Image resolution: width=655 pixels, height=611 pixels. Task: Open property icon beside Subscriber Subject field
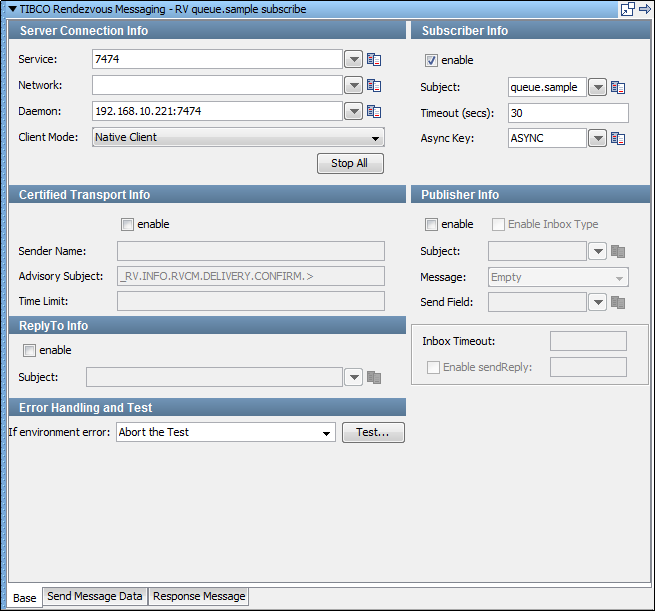click(x=618, y=87)
